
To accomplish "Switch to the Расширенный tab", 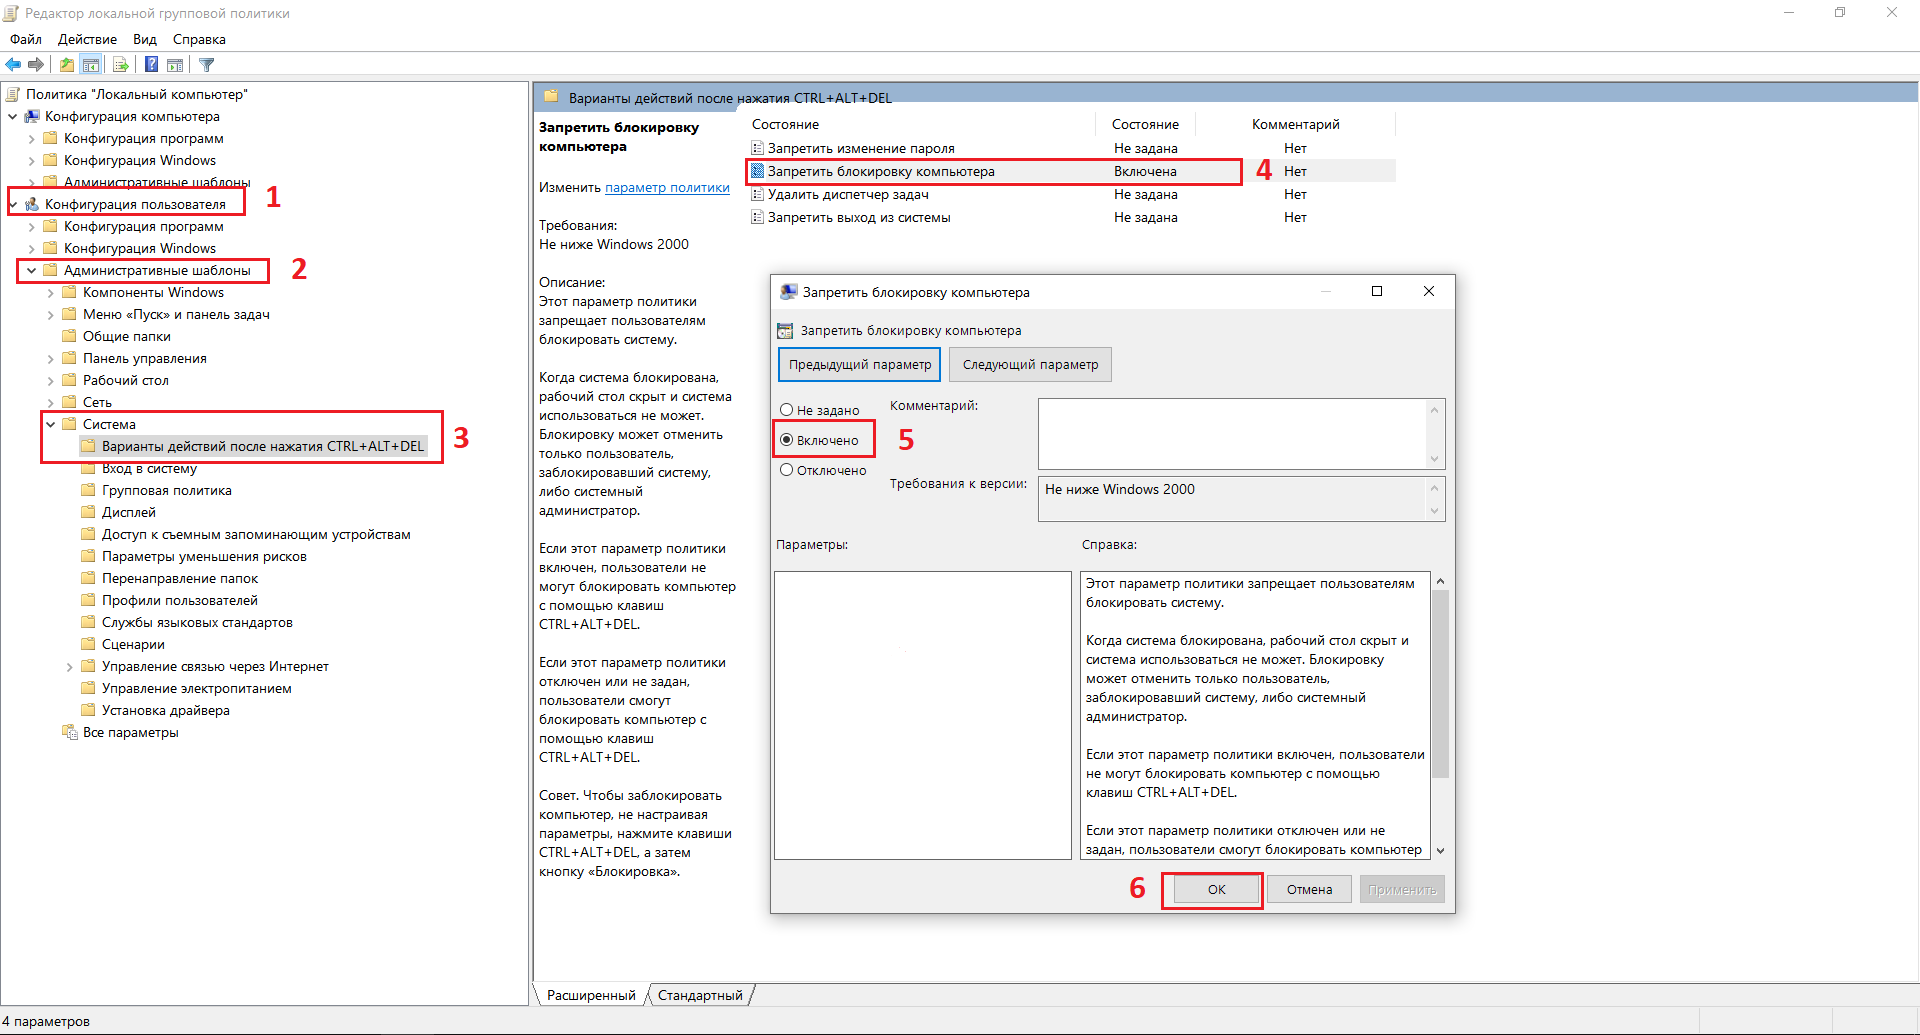I will coord(591,995).
